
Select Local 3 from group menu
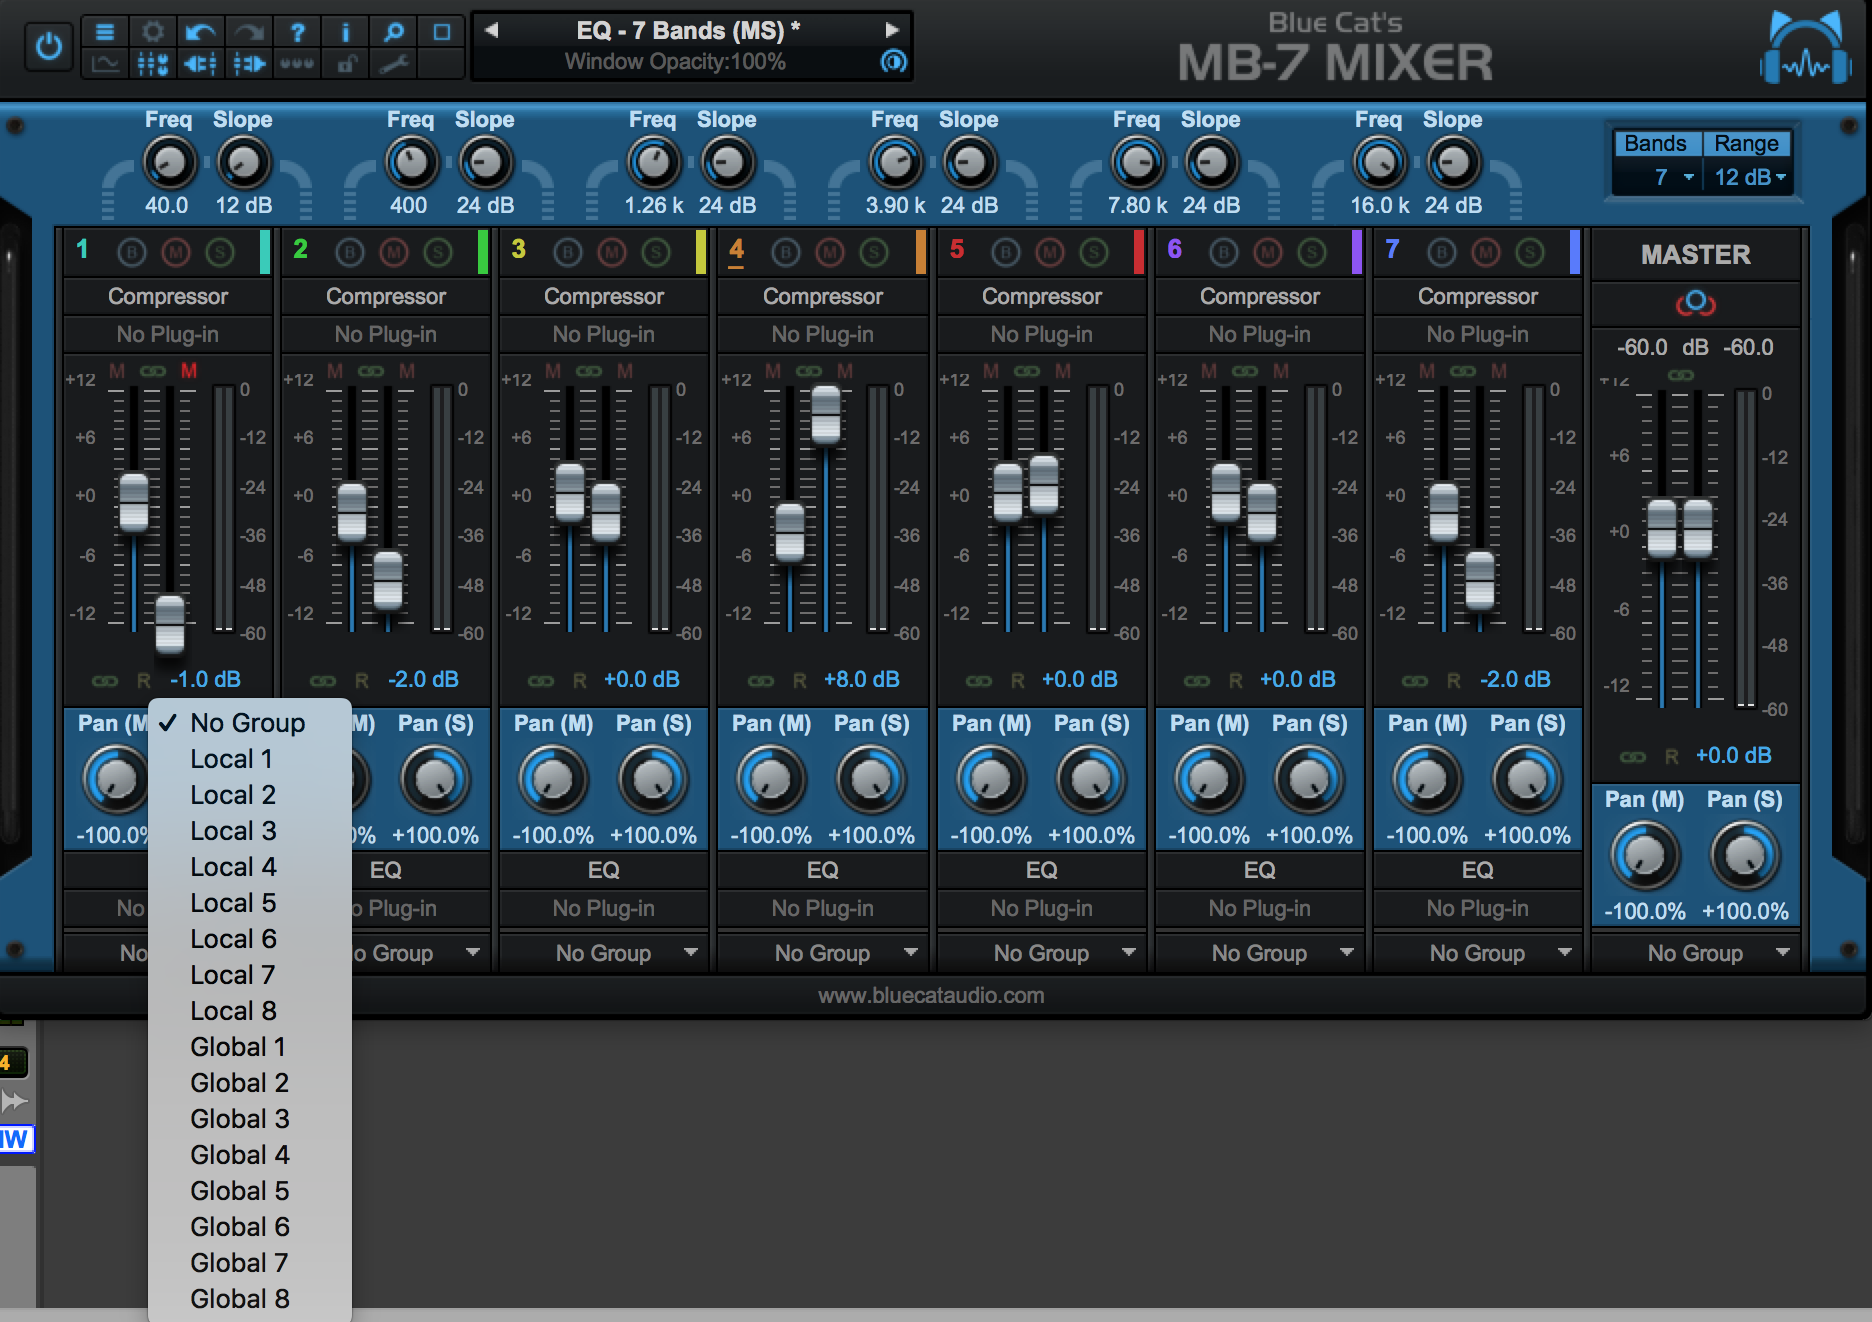[233, 831]
